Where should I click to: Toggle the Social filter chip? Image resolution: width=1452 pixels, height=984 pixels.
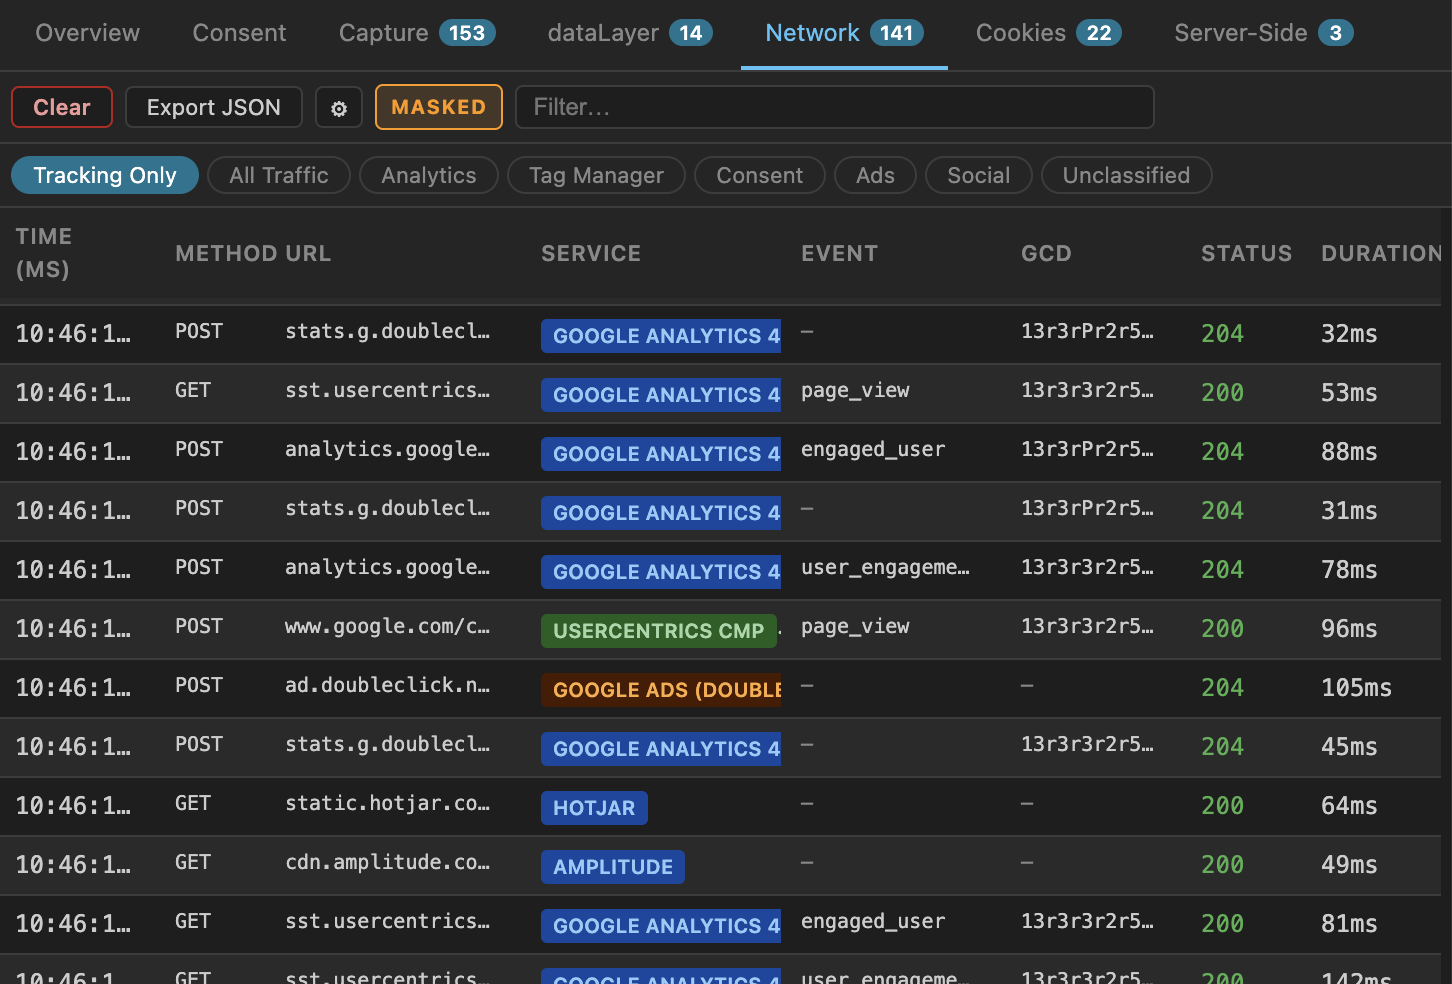(979, 175)
